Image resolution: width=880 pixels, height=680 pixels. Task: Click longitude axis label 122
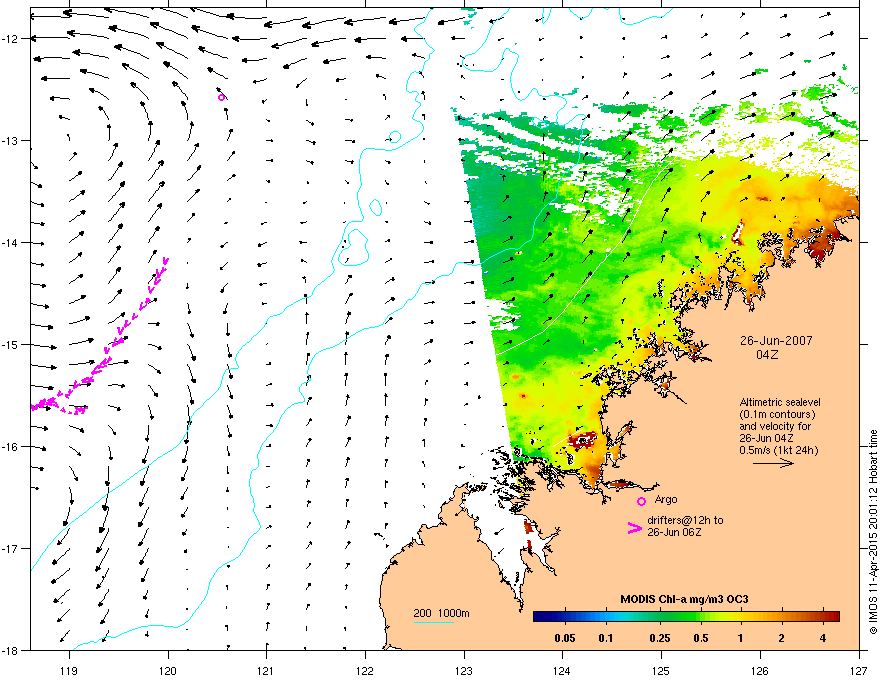pyautogui.click(x=365, y=670)
